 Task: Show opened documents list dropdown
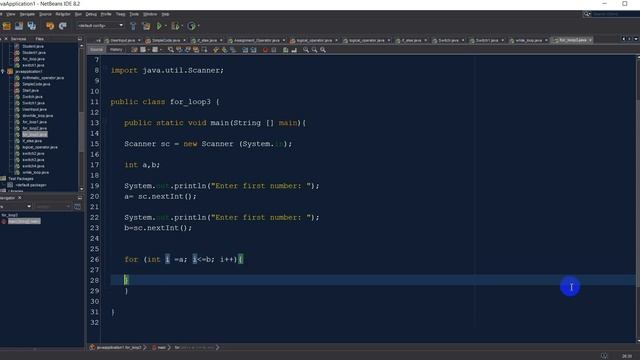click(636, 39)
